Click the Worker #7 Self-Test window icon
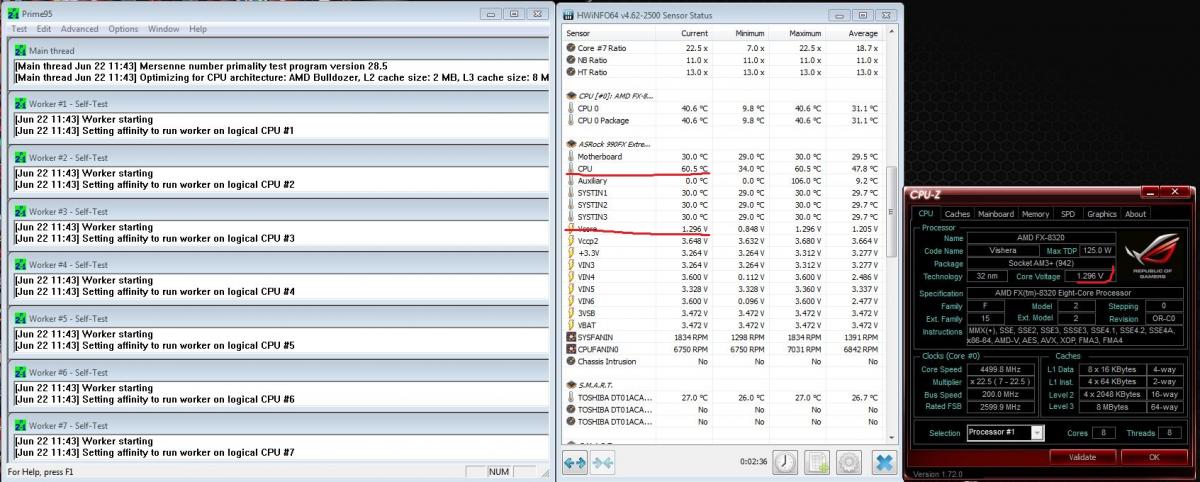 [x=20, y=426]
